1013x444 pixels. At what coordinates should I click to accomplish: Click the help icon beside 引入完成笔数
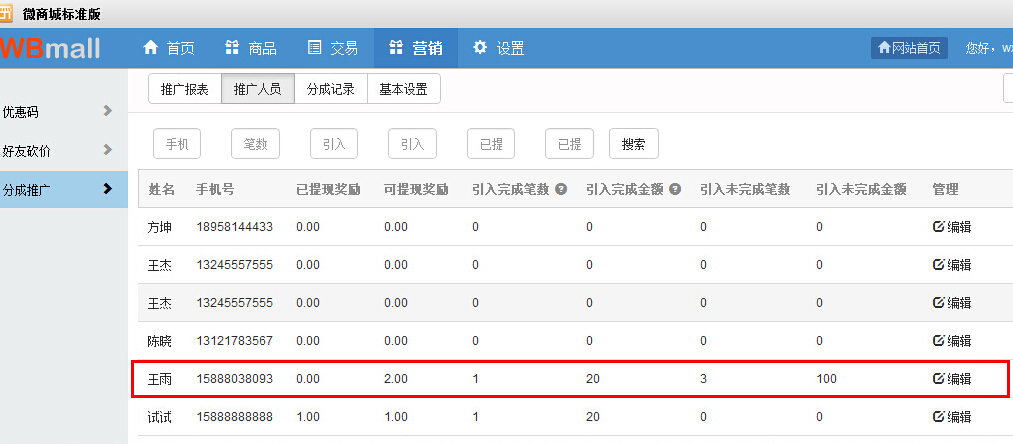pos(561,189)
